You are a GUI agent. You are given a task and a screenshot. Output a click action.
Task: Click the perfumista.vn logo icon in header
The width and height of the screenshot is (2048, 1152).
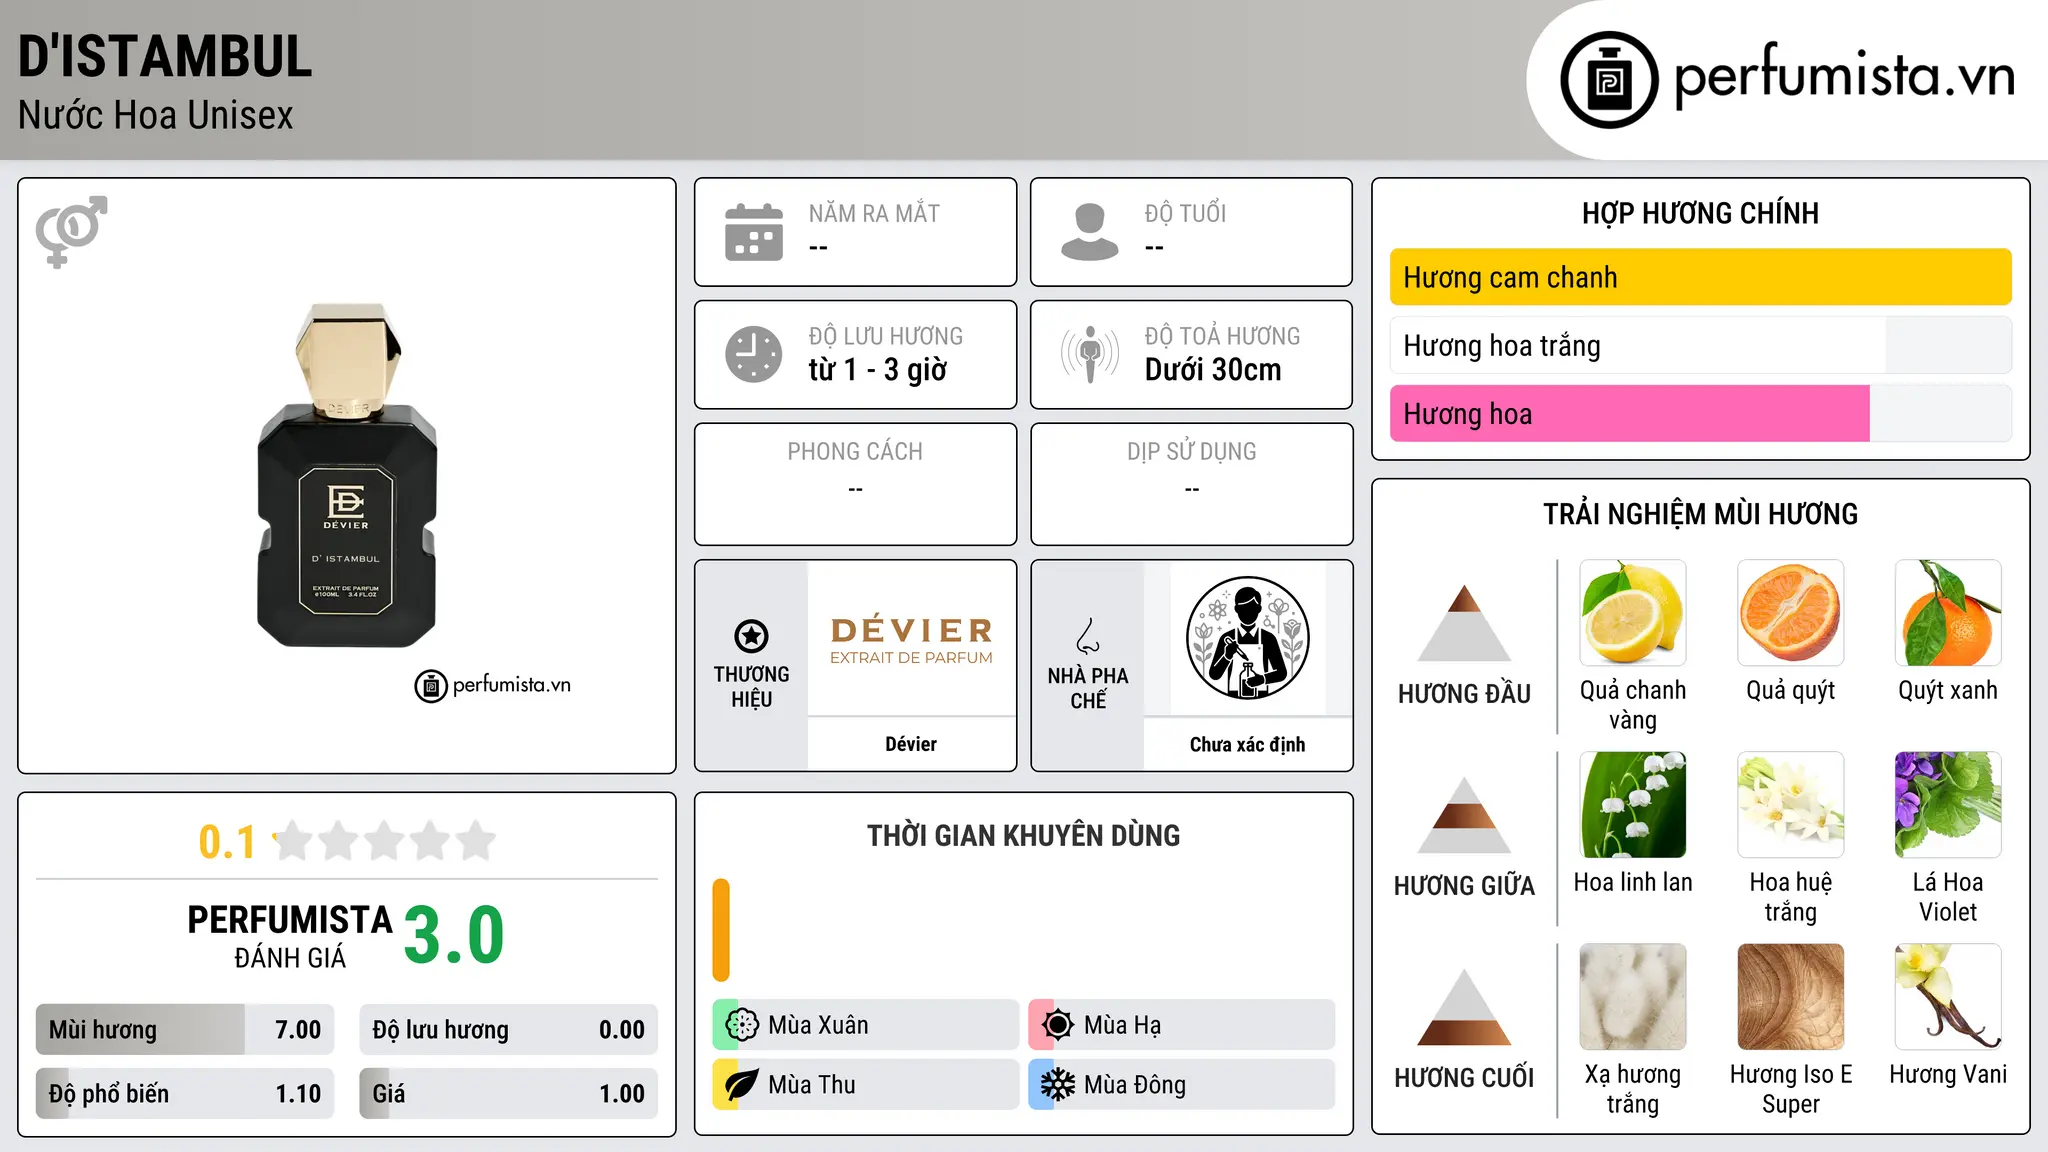pos(1609,80)
